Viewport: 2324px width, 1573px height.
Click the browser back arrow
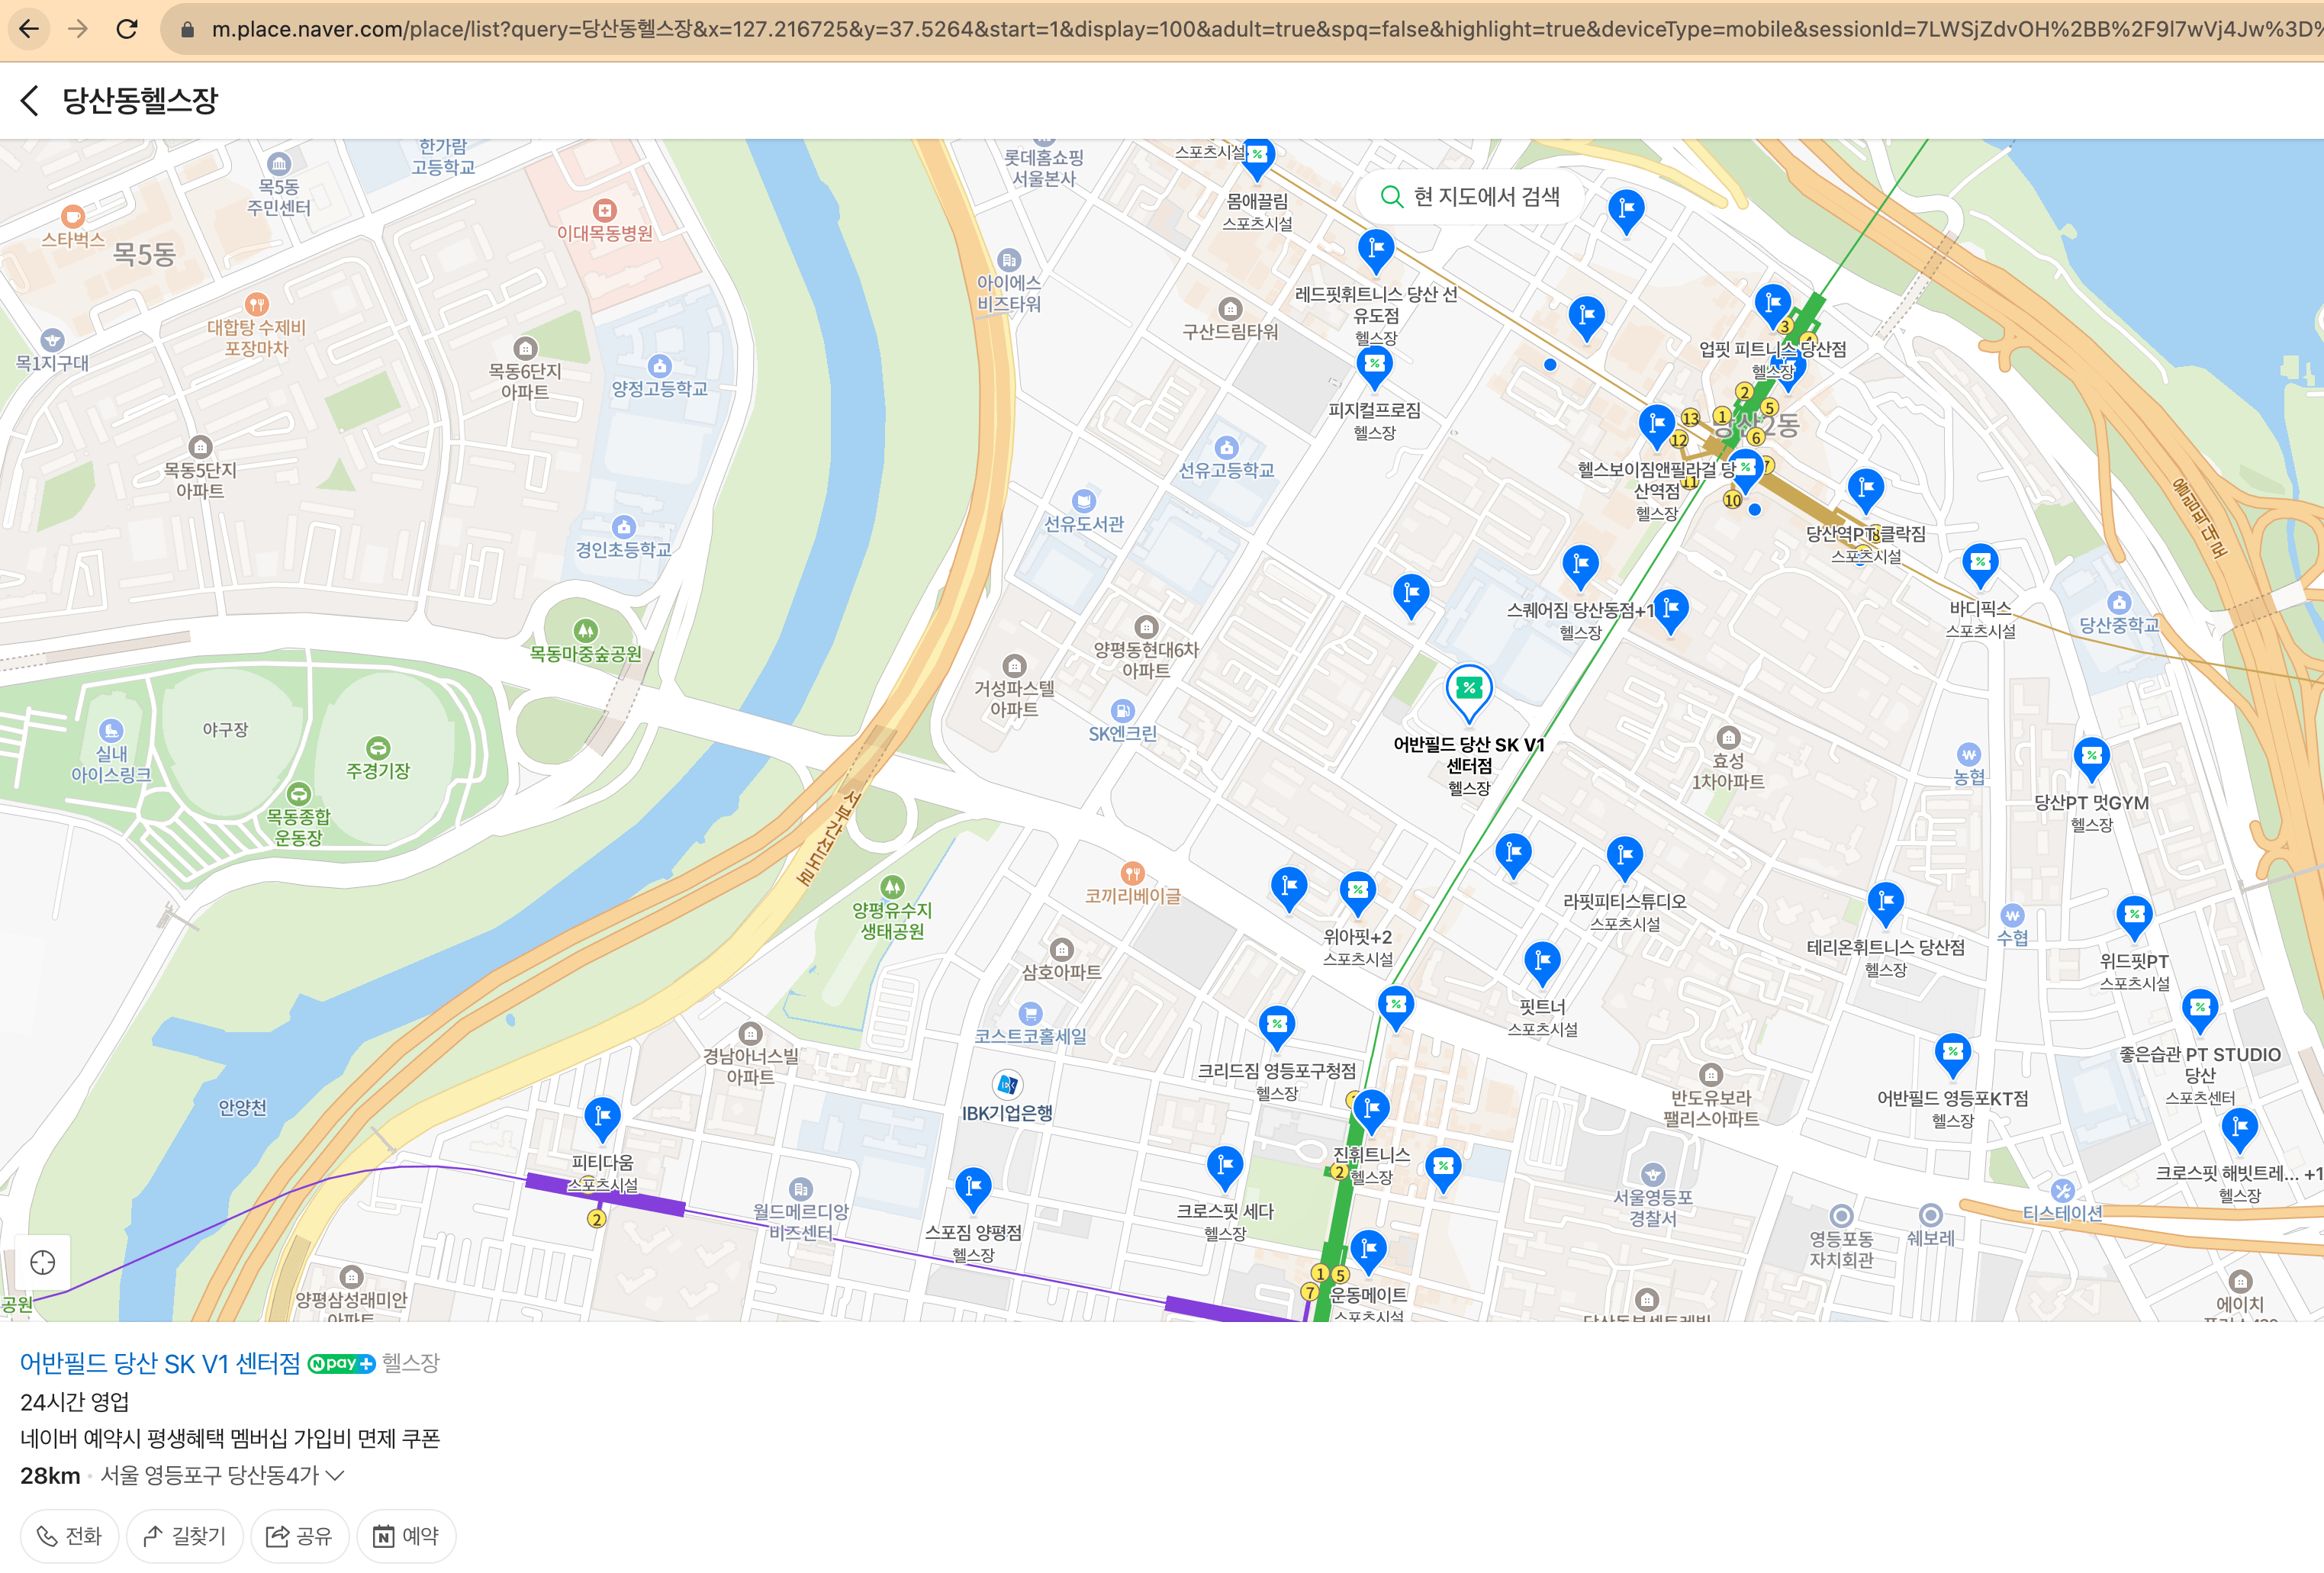coord(29,29)
